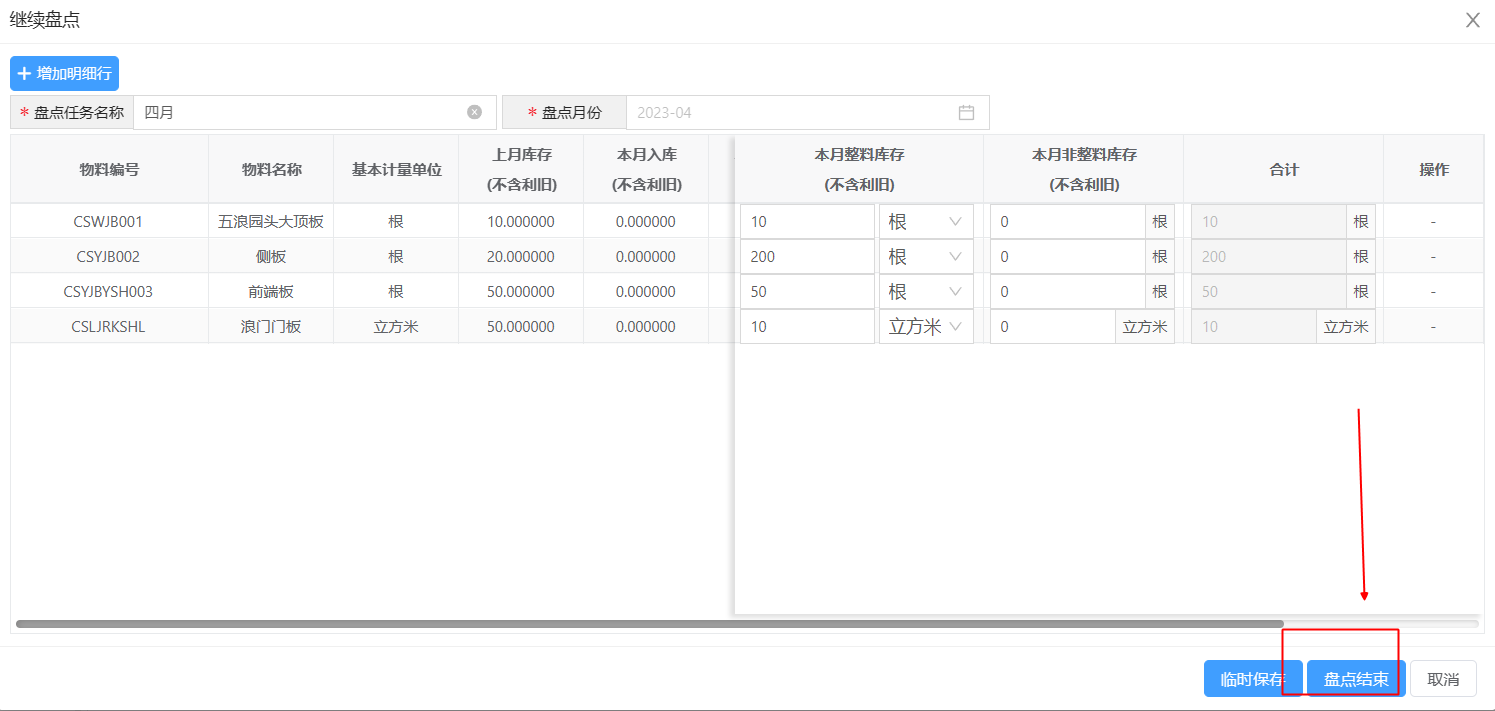Click the 临时保存 button
Screen dimensions: 1495x711
pos(1252,679)
